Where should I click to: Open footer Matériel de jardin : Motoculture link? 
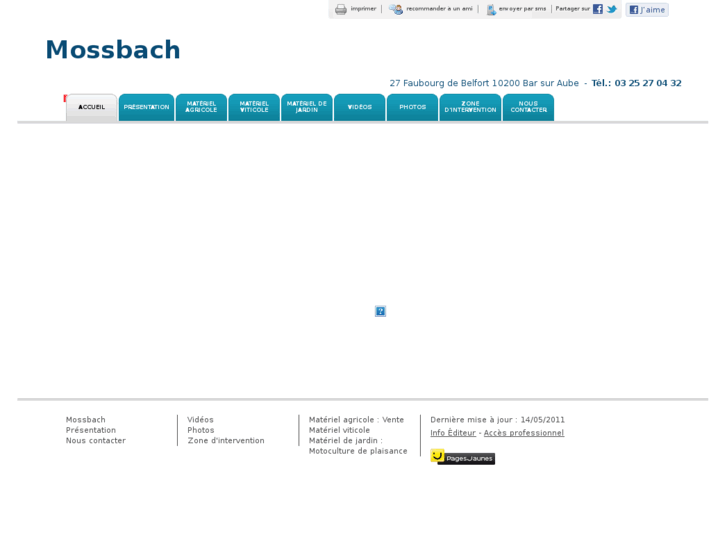pyautogui.click(x=358, y=446)
